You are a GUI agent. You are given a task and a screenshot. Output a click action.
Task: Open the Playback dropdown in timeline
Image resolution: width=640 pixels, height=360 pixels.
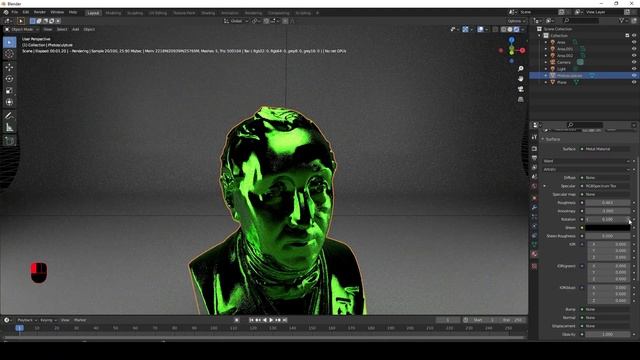coord(27,320)
